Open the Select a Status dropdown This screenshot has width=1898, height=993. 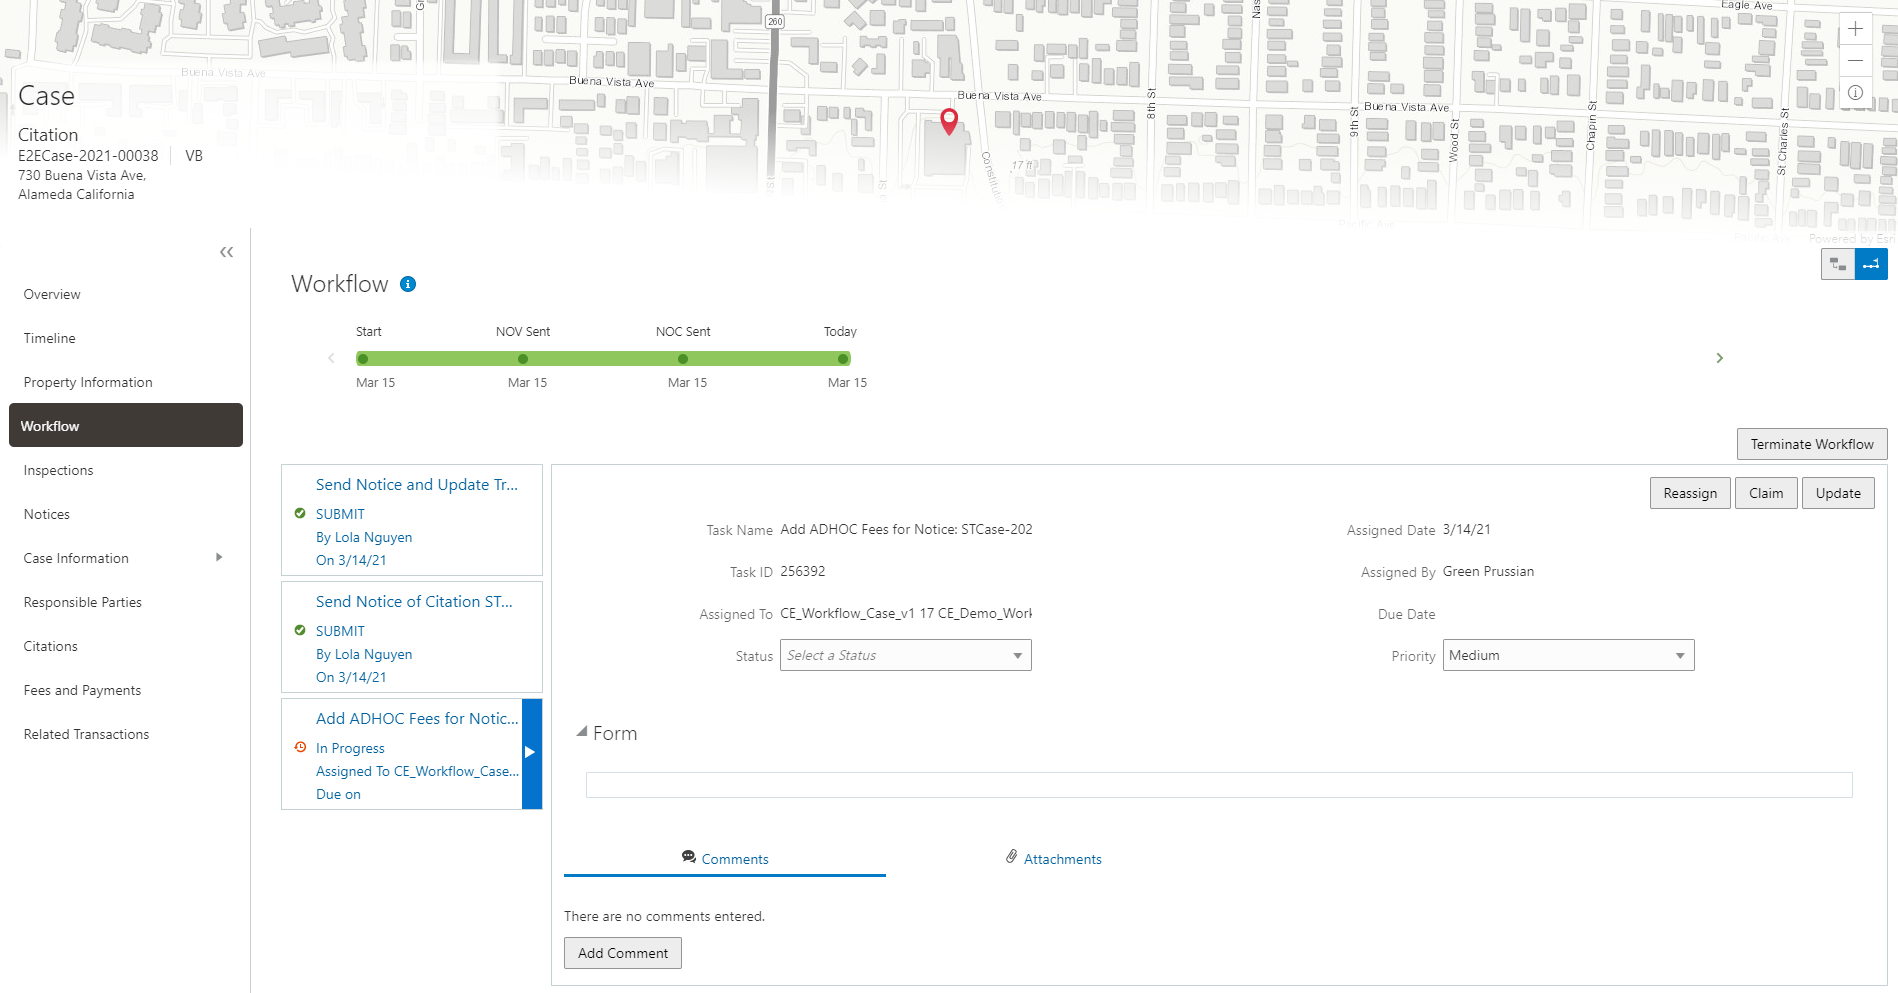(904, 655)
